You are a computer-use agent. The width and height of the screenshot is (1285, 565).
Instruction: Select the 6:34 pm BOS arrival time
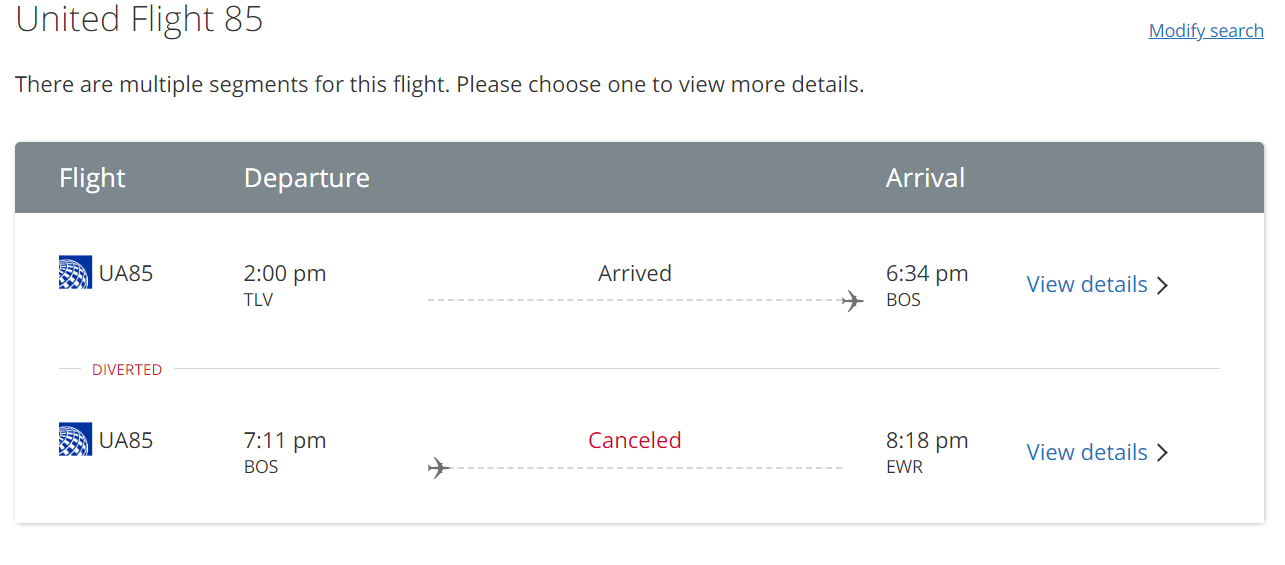click(927, 285)
